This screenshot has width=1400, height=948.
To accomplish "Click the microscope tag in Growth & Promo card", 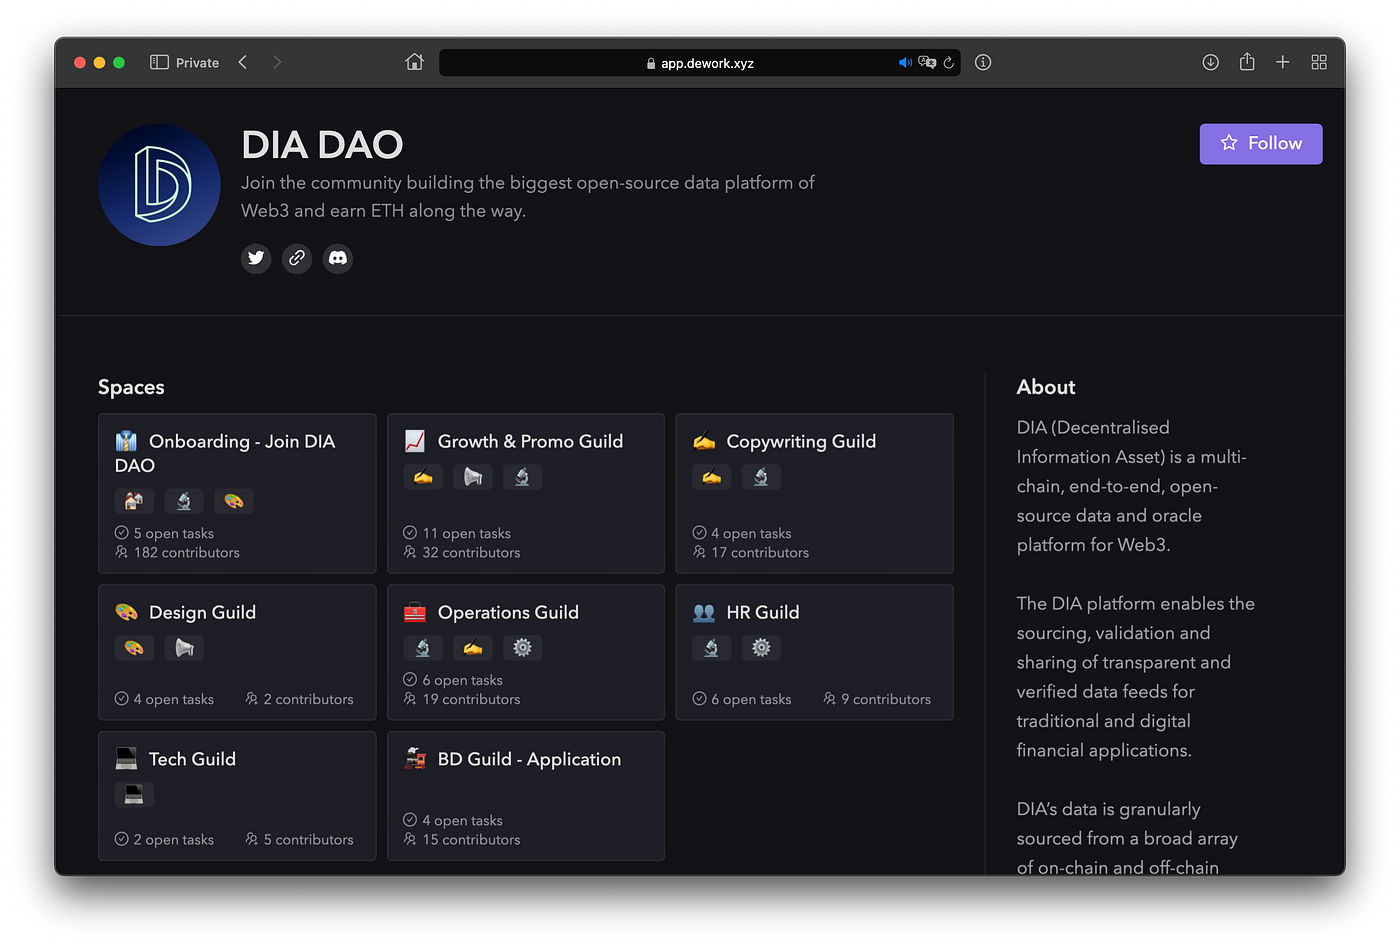I will pyautogui.click(x=522, y=477).
